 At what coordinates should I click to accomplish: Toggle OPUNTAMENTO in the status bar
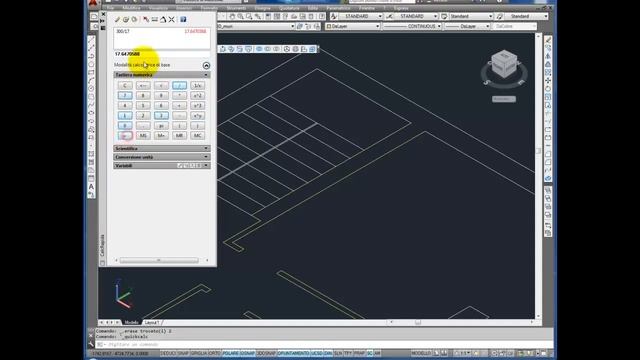(294, 353)
